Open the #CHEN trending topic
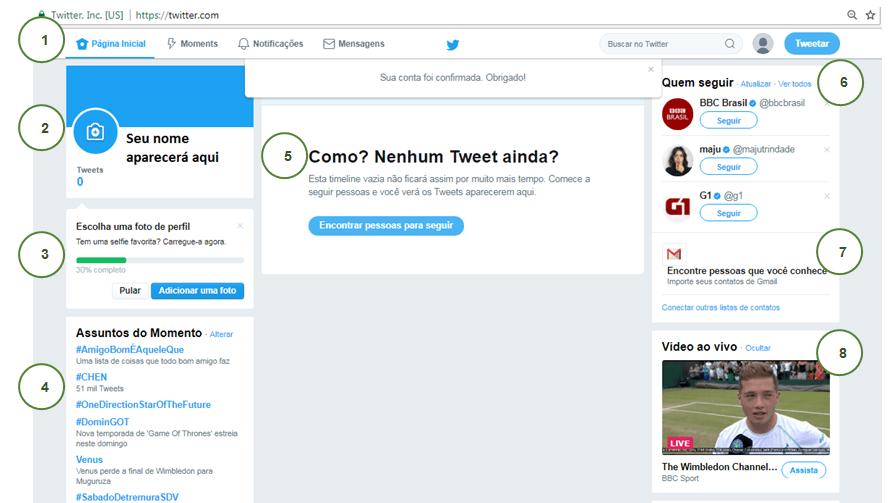 (x=91, y=377)
